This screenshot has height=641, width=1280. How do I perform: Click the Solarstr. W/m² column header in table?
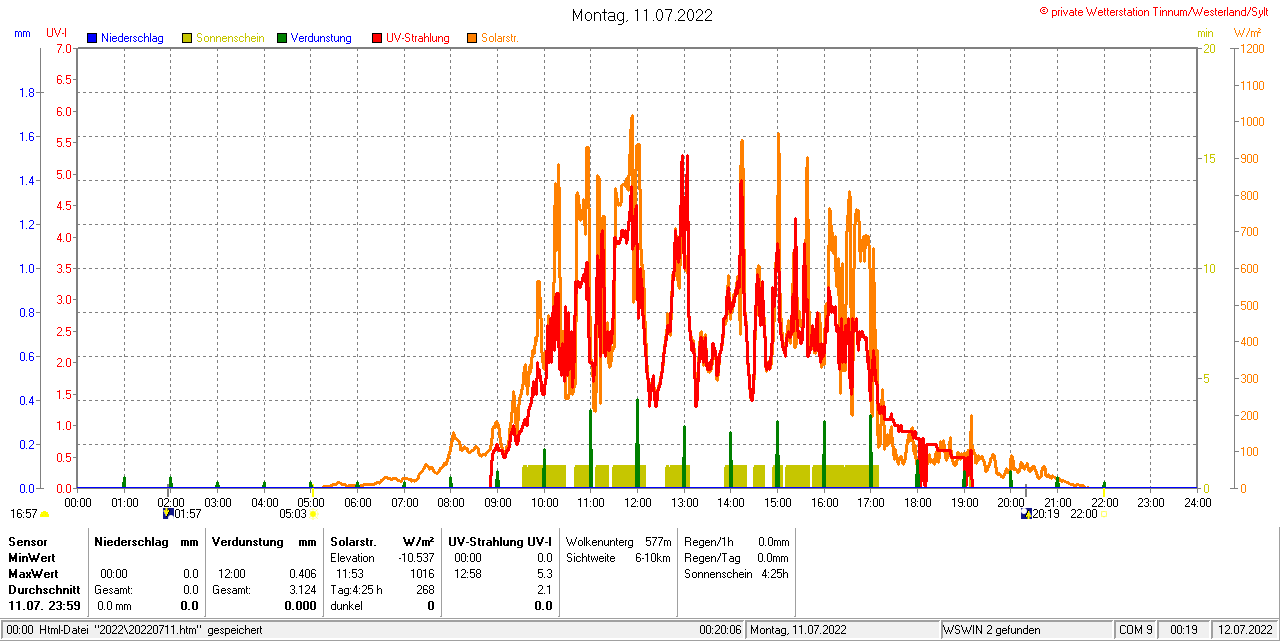(382, 541)
